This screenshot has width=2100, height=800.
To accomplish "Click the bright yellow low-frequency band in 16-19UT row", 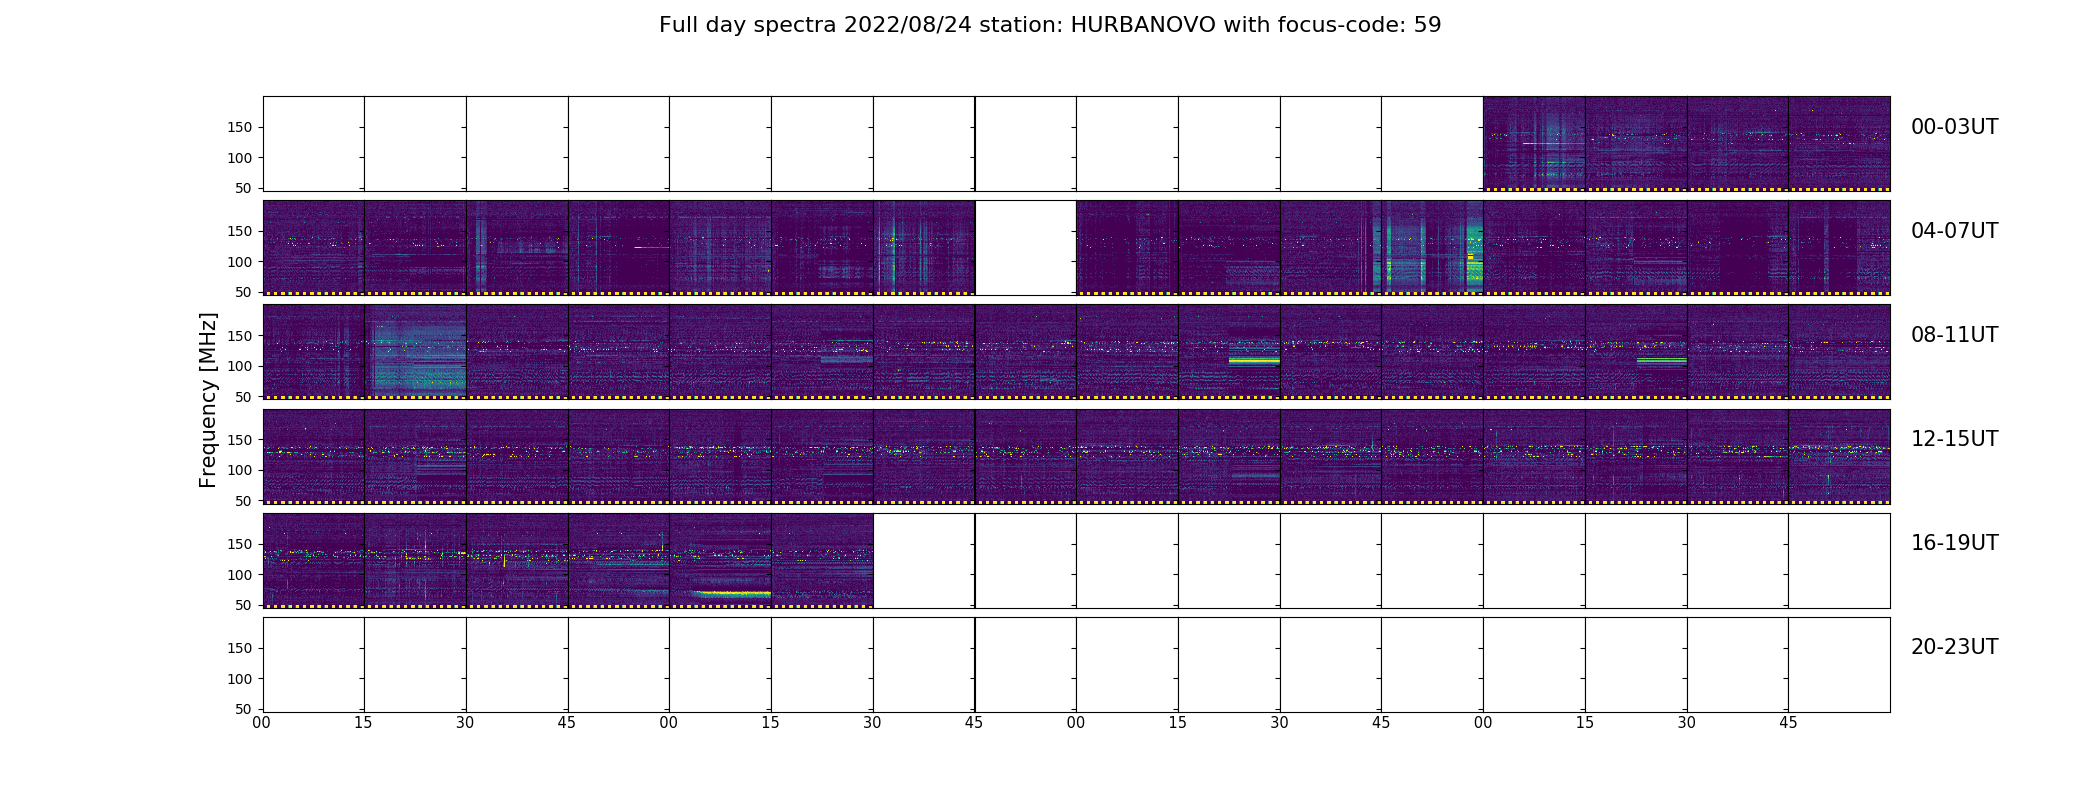I will pyautogui.click(x=732, y=594).
